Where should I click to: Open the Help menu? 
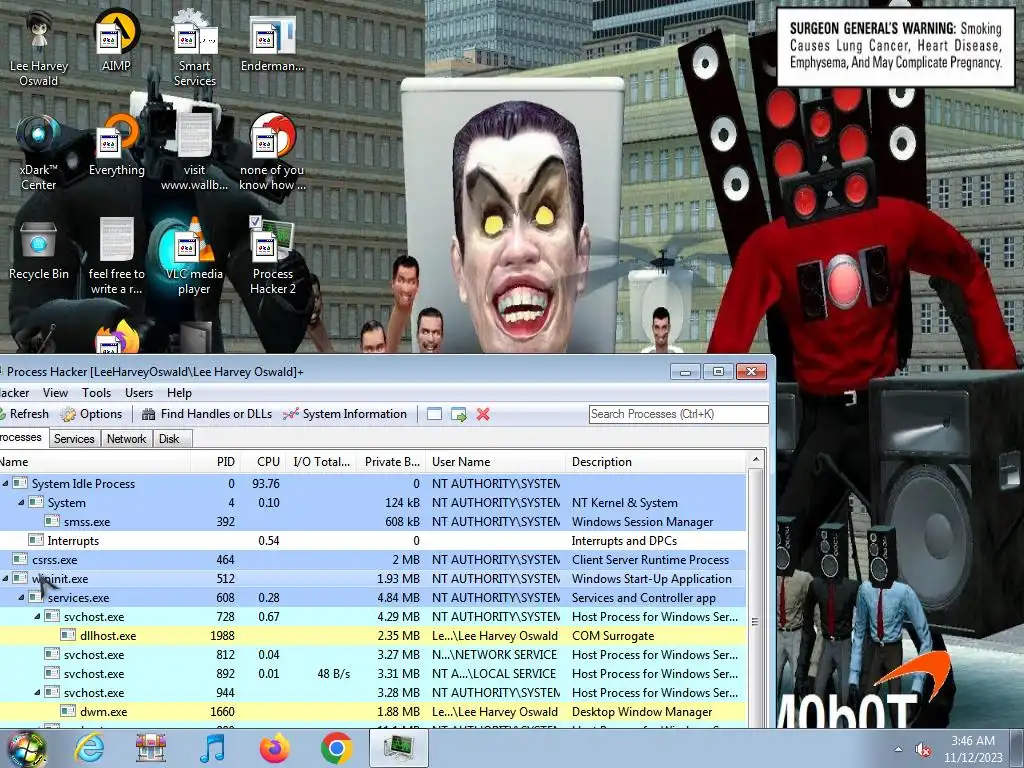tap(179, 392)
